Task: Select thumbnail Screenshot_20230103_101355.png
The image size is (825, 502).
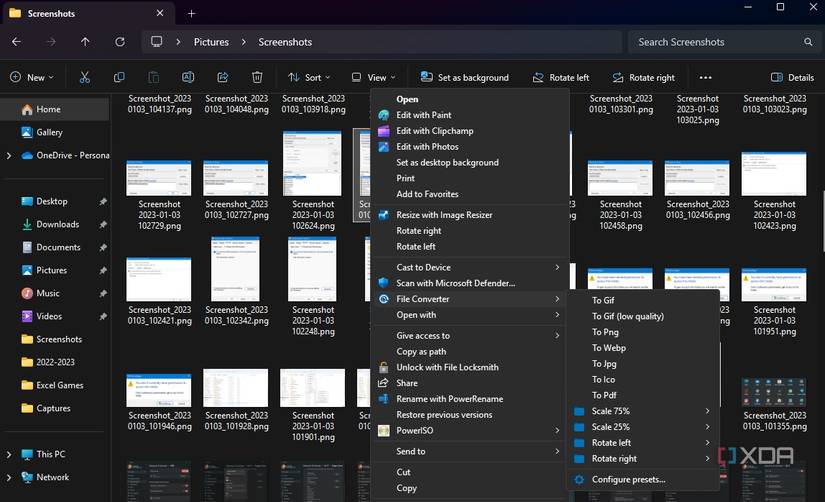Action: pyautogui.click(x=774, y=404)
